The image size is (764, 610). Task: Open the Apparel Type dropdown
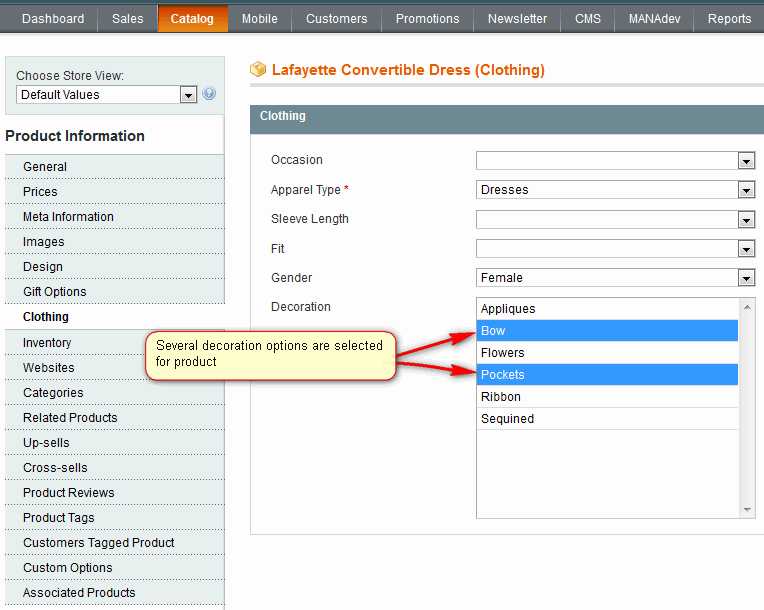614,190
